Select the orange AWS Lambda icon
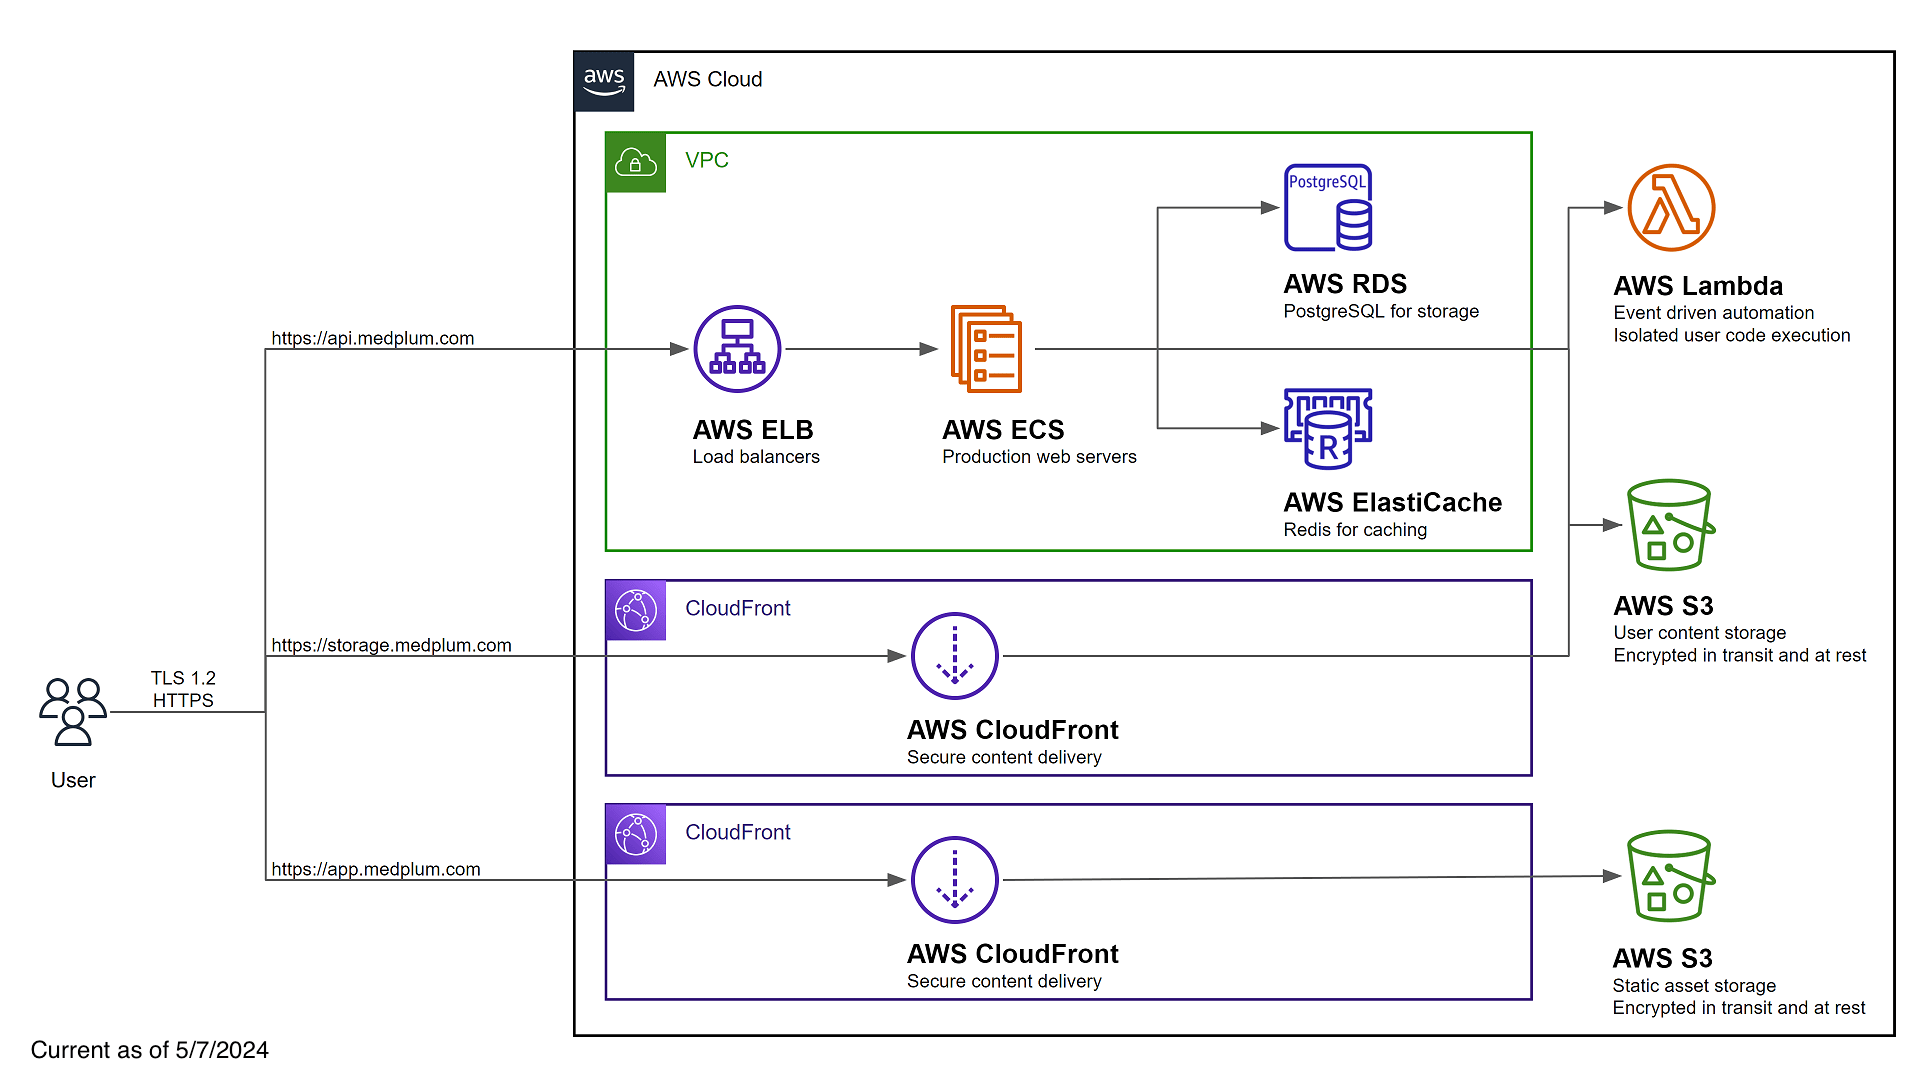1920x1080 pixels. (x=1671, y=208)
